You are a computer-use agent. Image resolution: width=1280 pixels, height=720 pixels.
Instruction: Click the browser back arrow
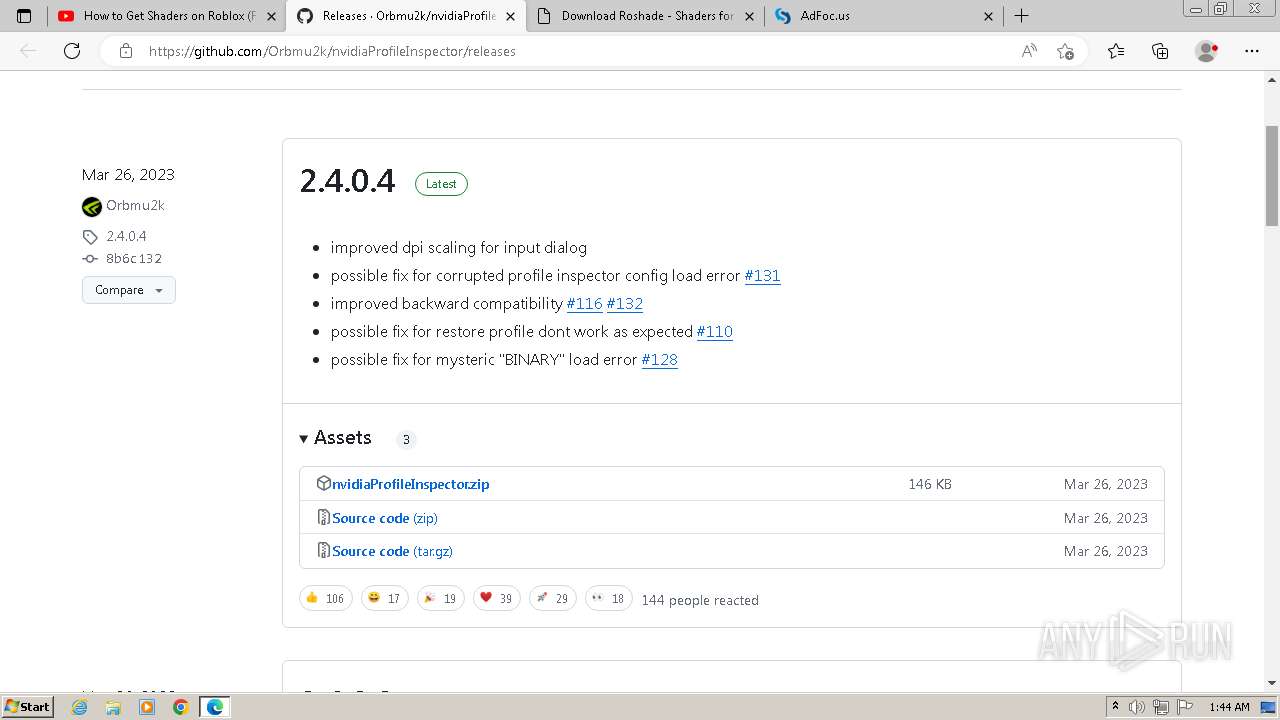[28, 51]
